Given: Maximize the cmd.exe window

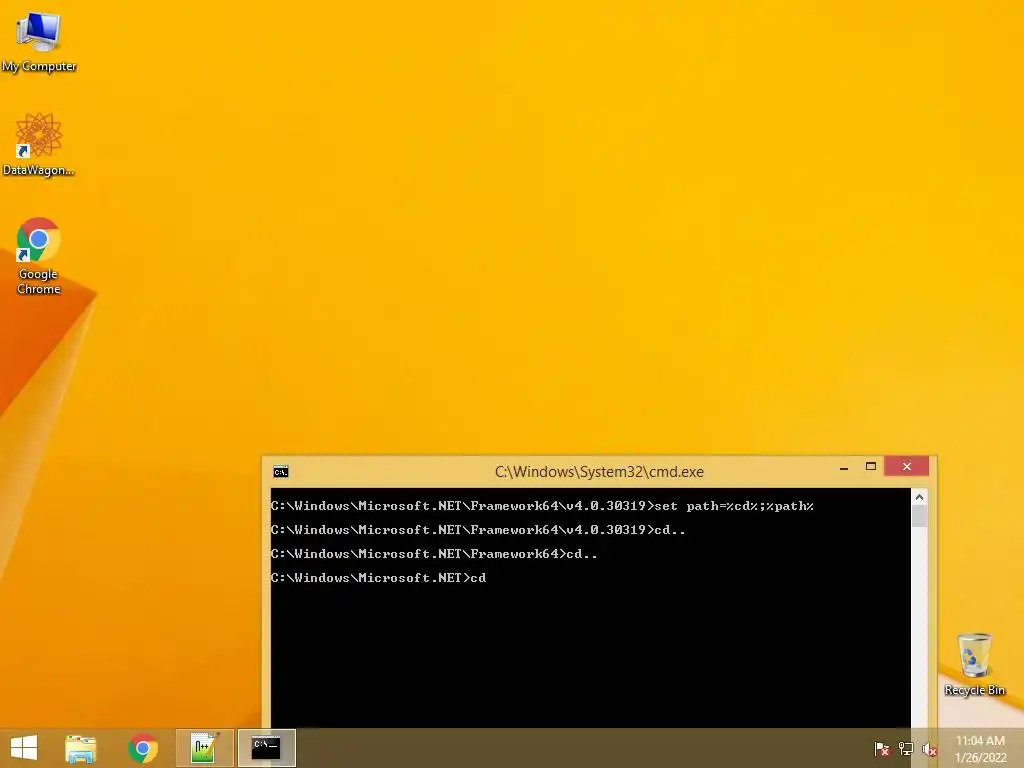Looking at the screenshot, I should (871, 466).
